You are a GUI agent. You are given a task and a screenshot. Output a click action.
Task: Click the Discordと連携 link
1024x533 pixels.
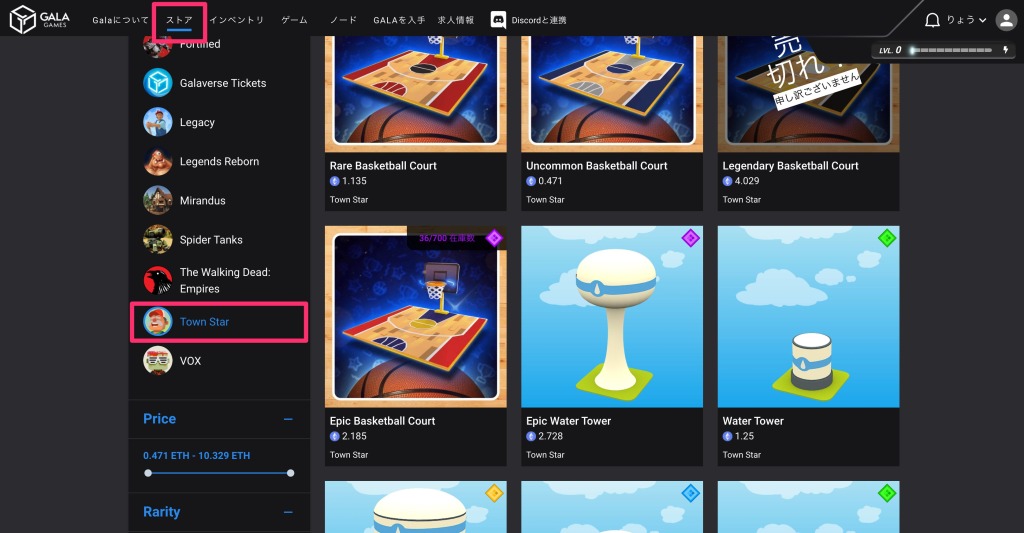[539, 20]
